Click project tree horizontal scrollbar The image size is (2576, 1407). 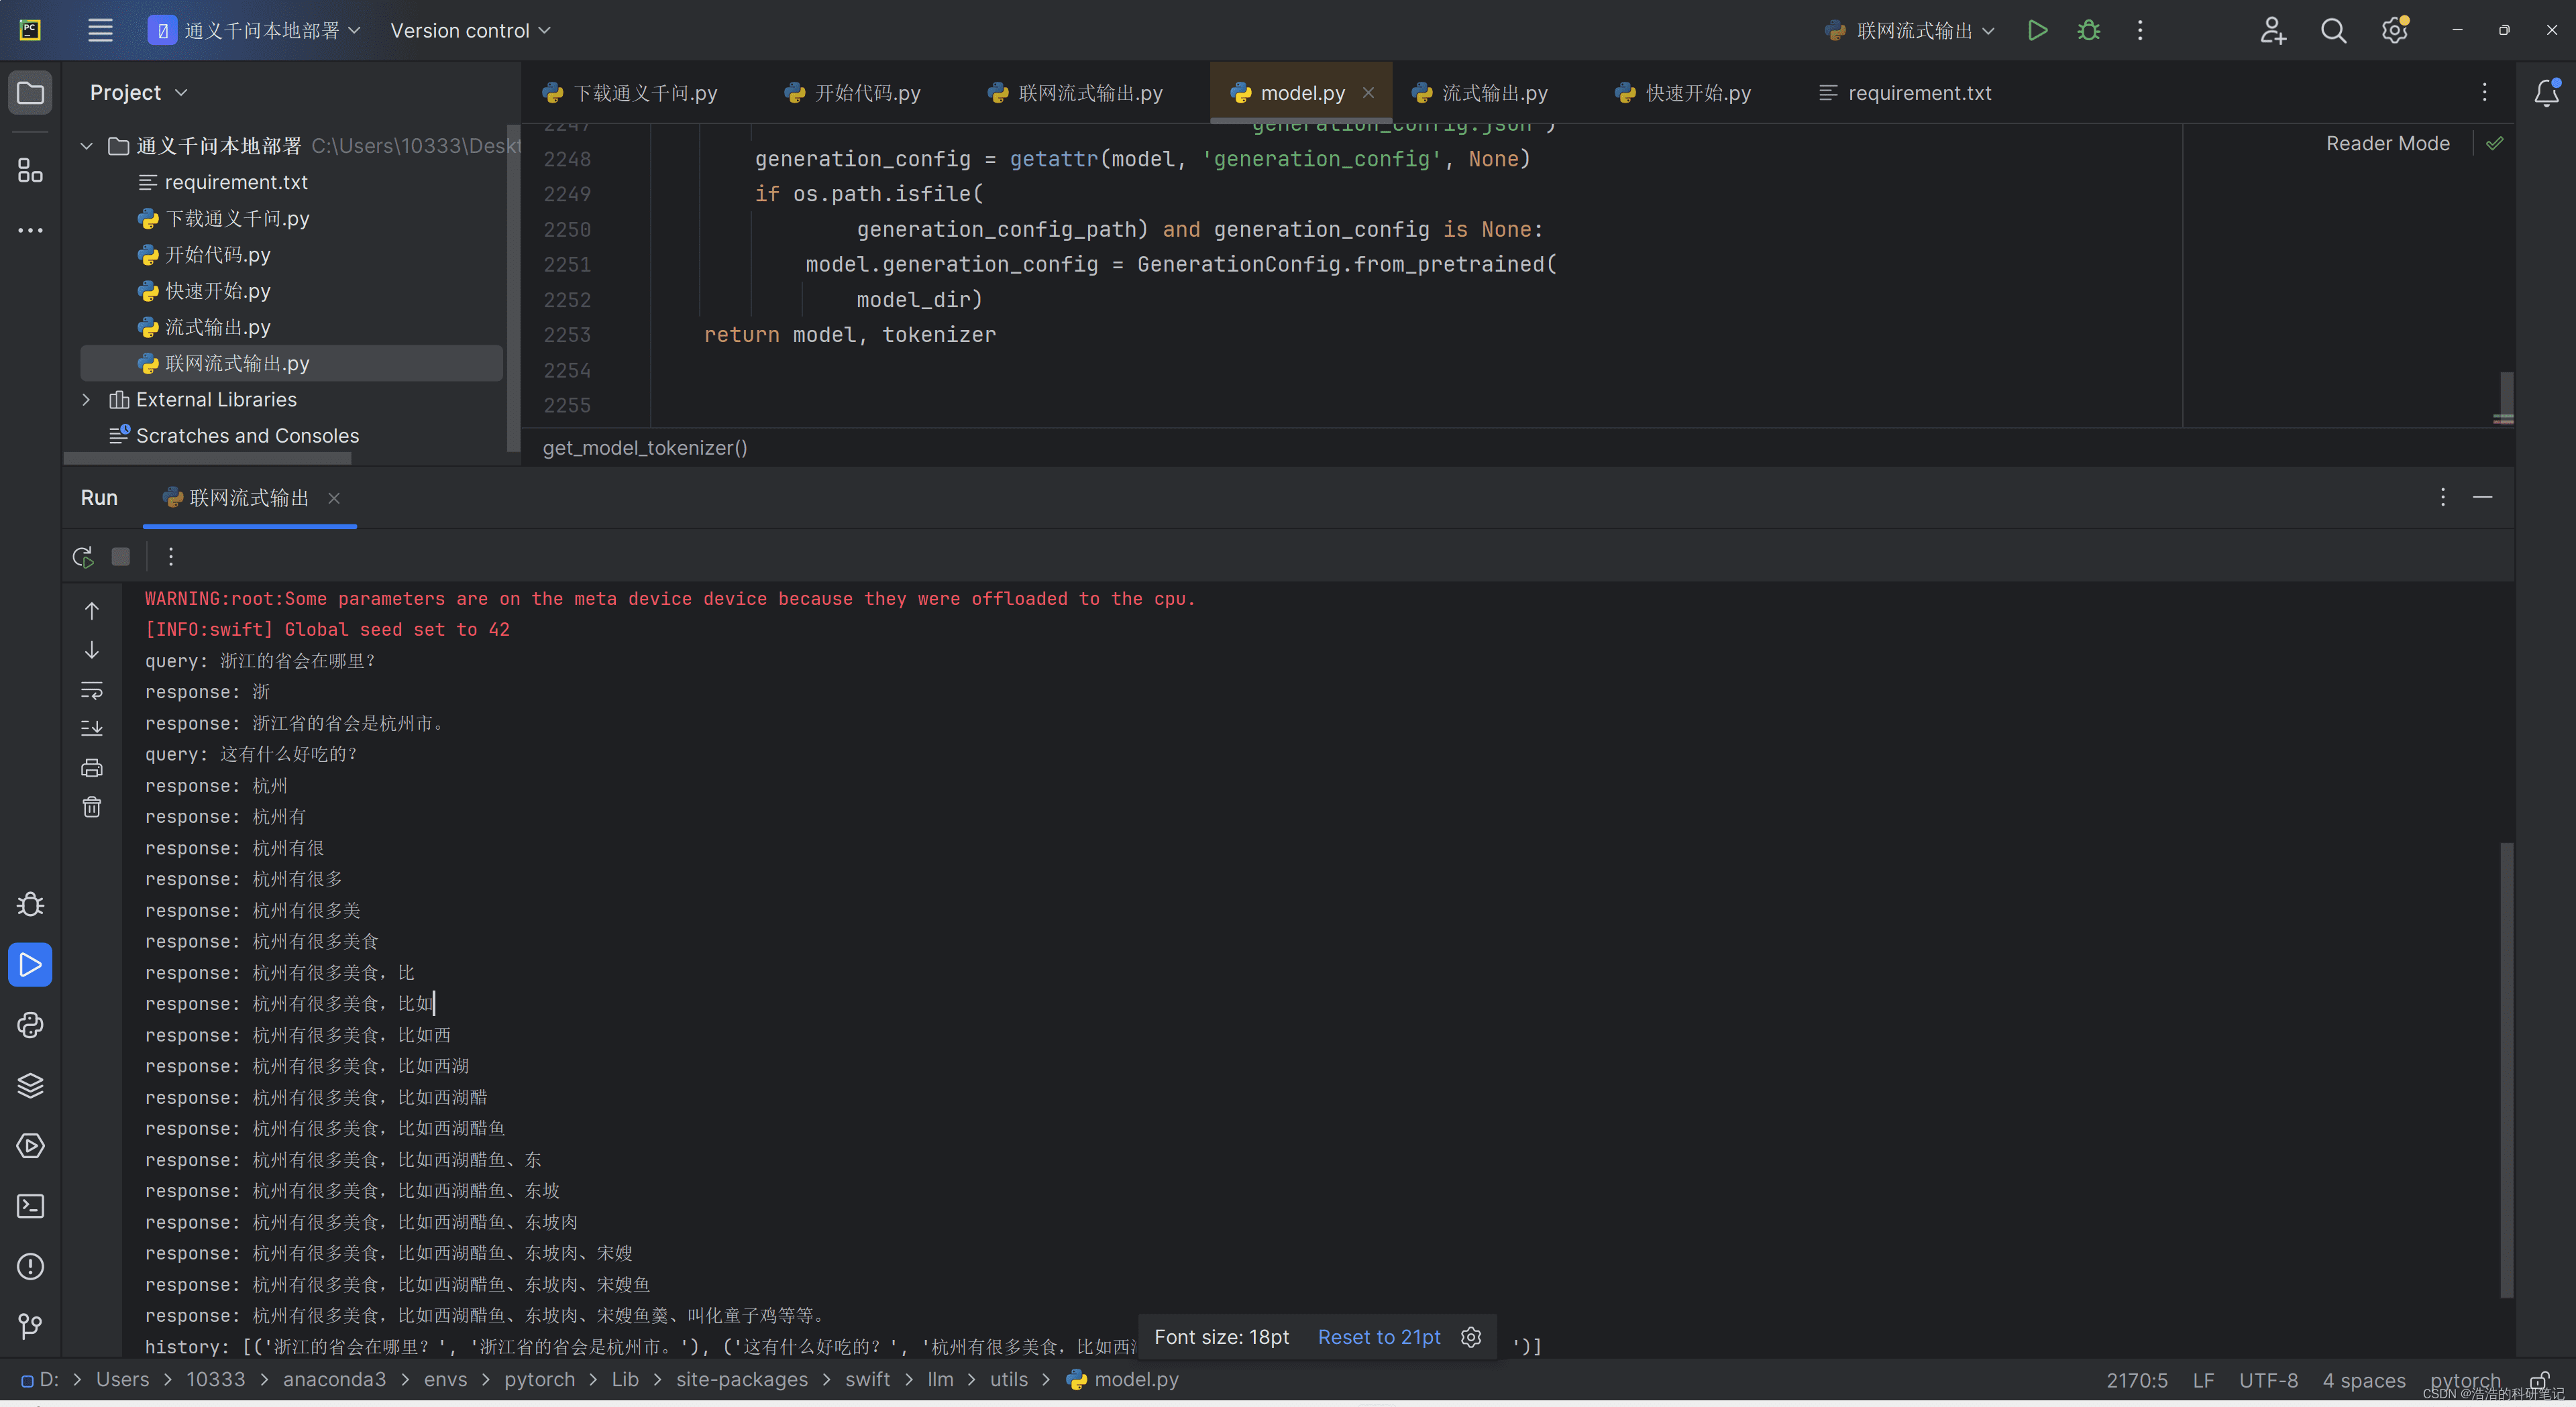pyautogui.click(x=208, y=459)
